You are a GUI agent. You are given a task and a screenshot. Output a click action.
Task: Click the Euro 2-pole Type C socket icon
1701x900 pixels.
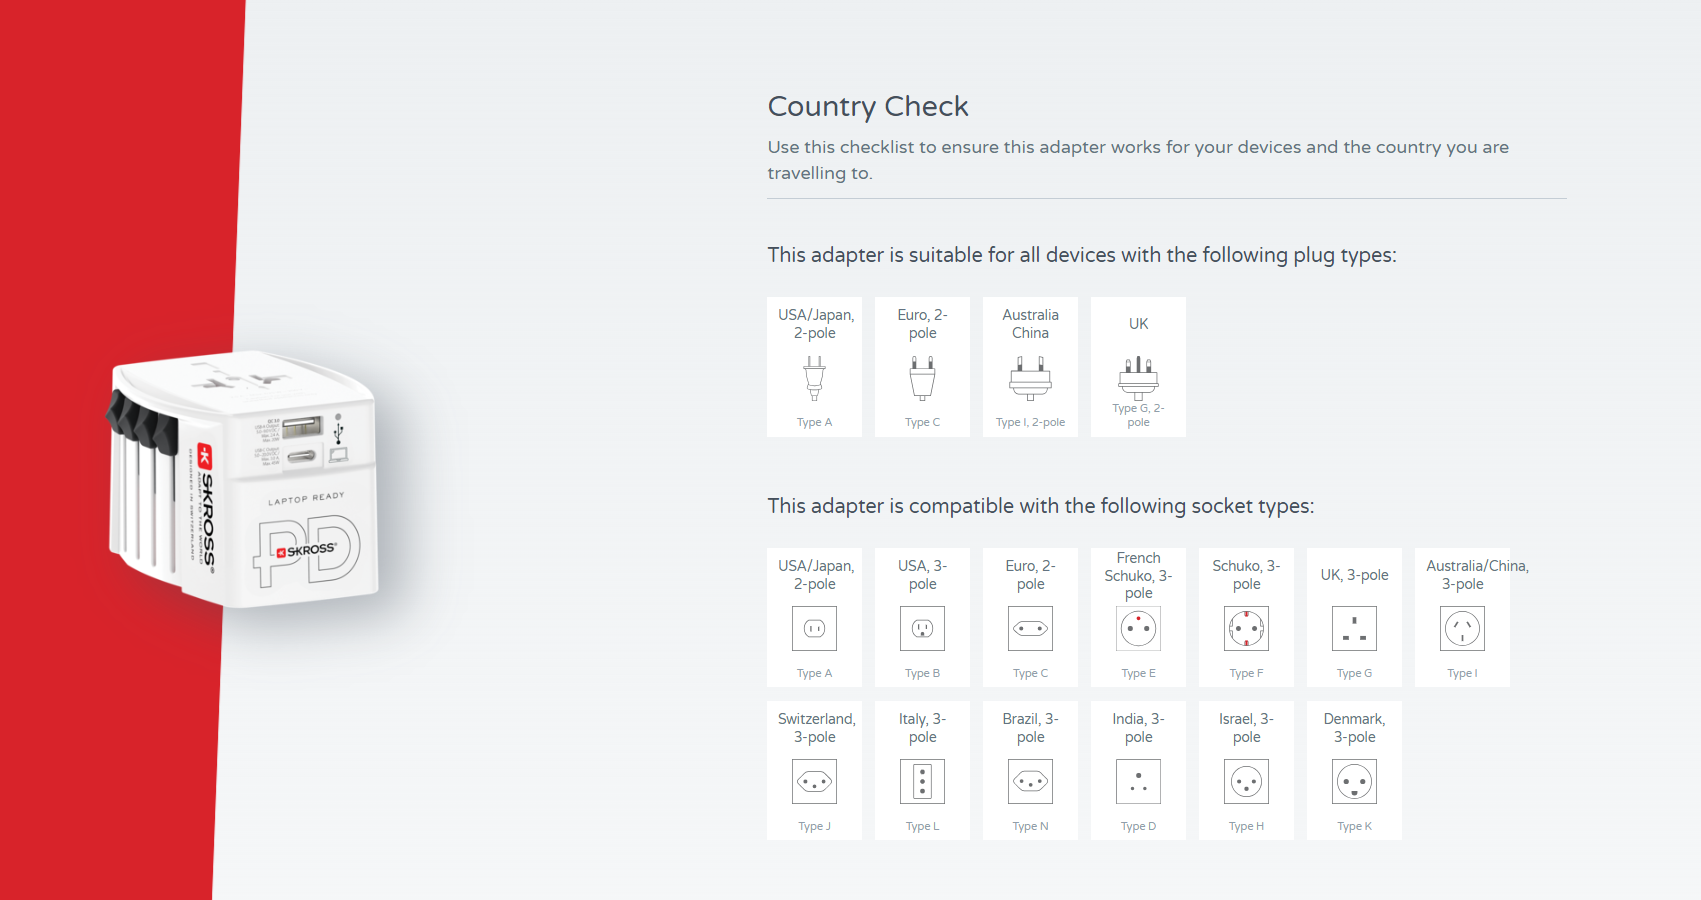click(x=1030, y=629)
